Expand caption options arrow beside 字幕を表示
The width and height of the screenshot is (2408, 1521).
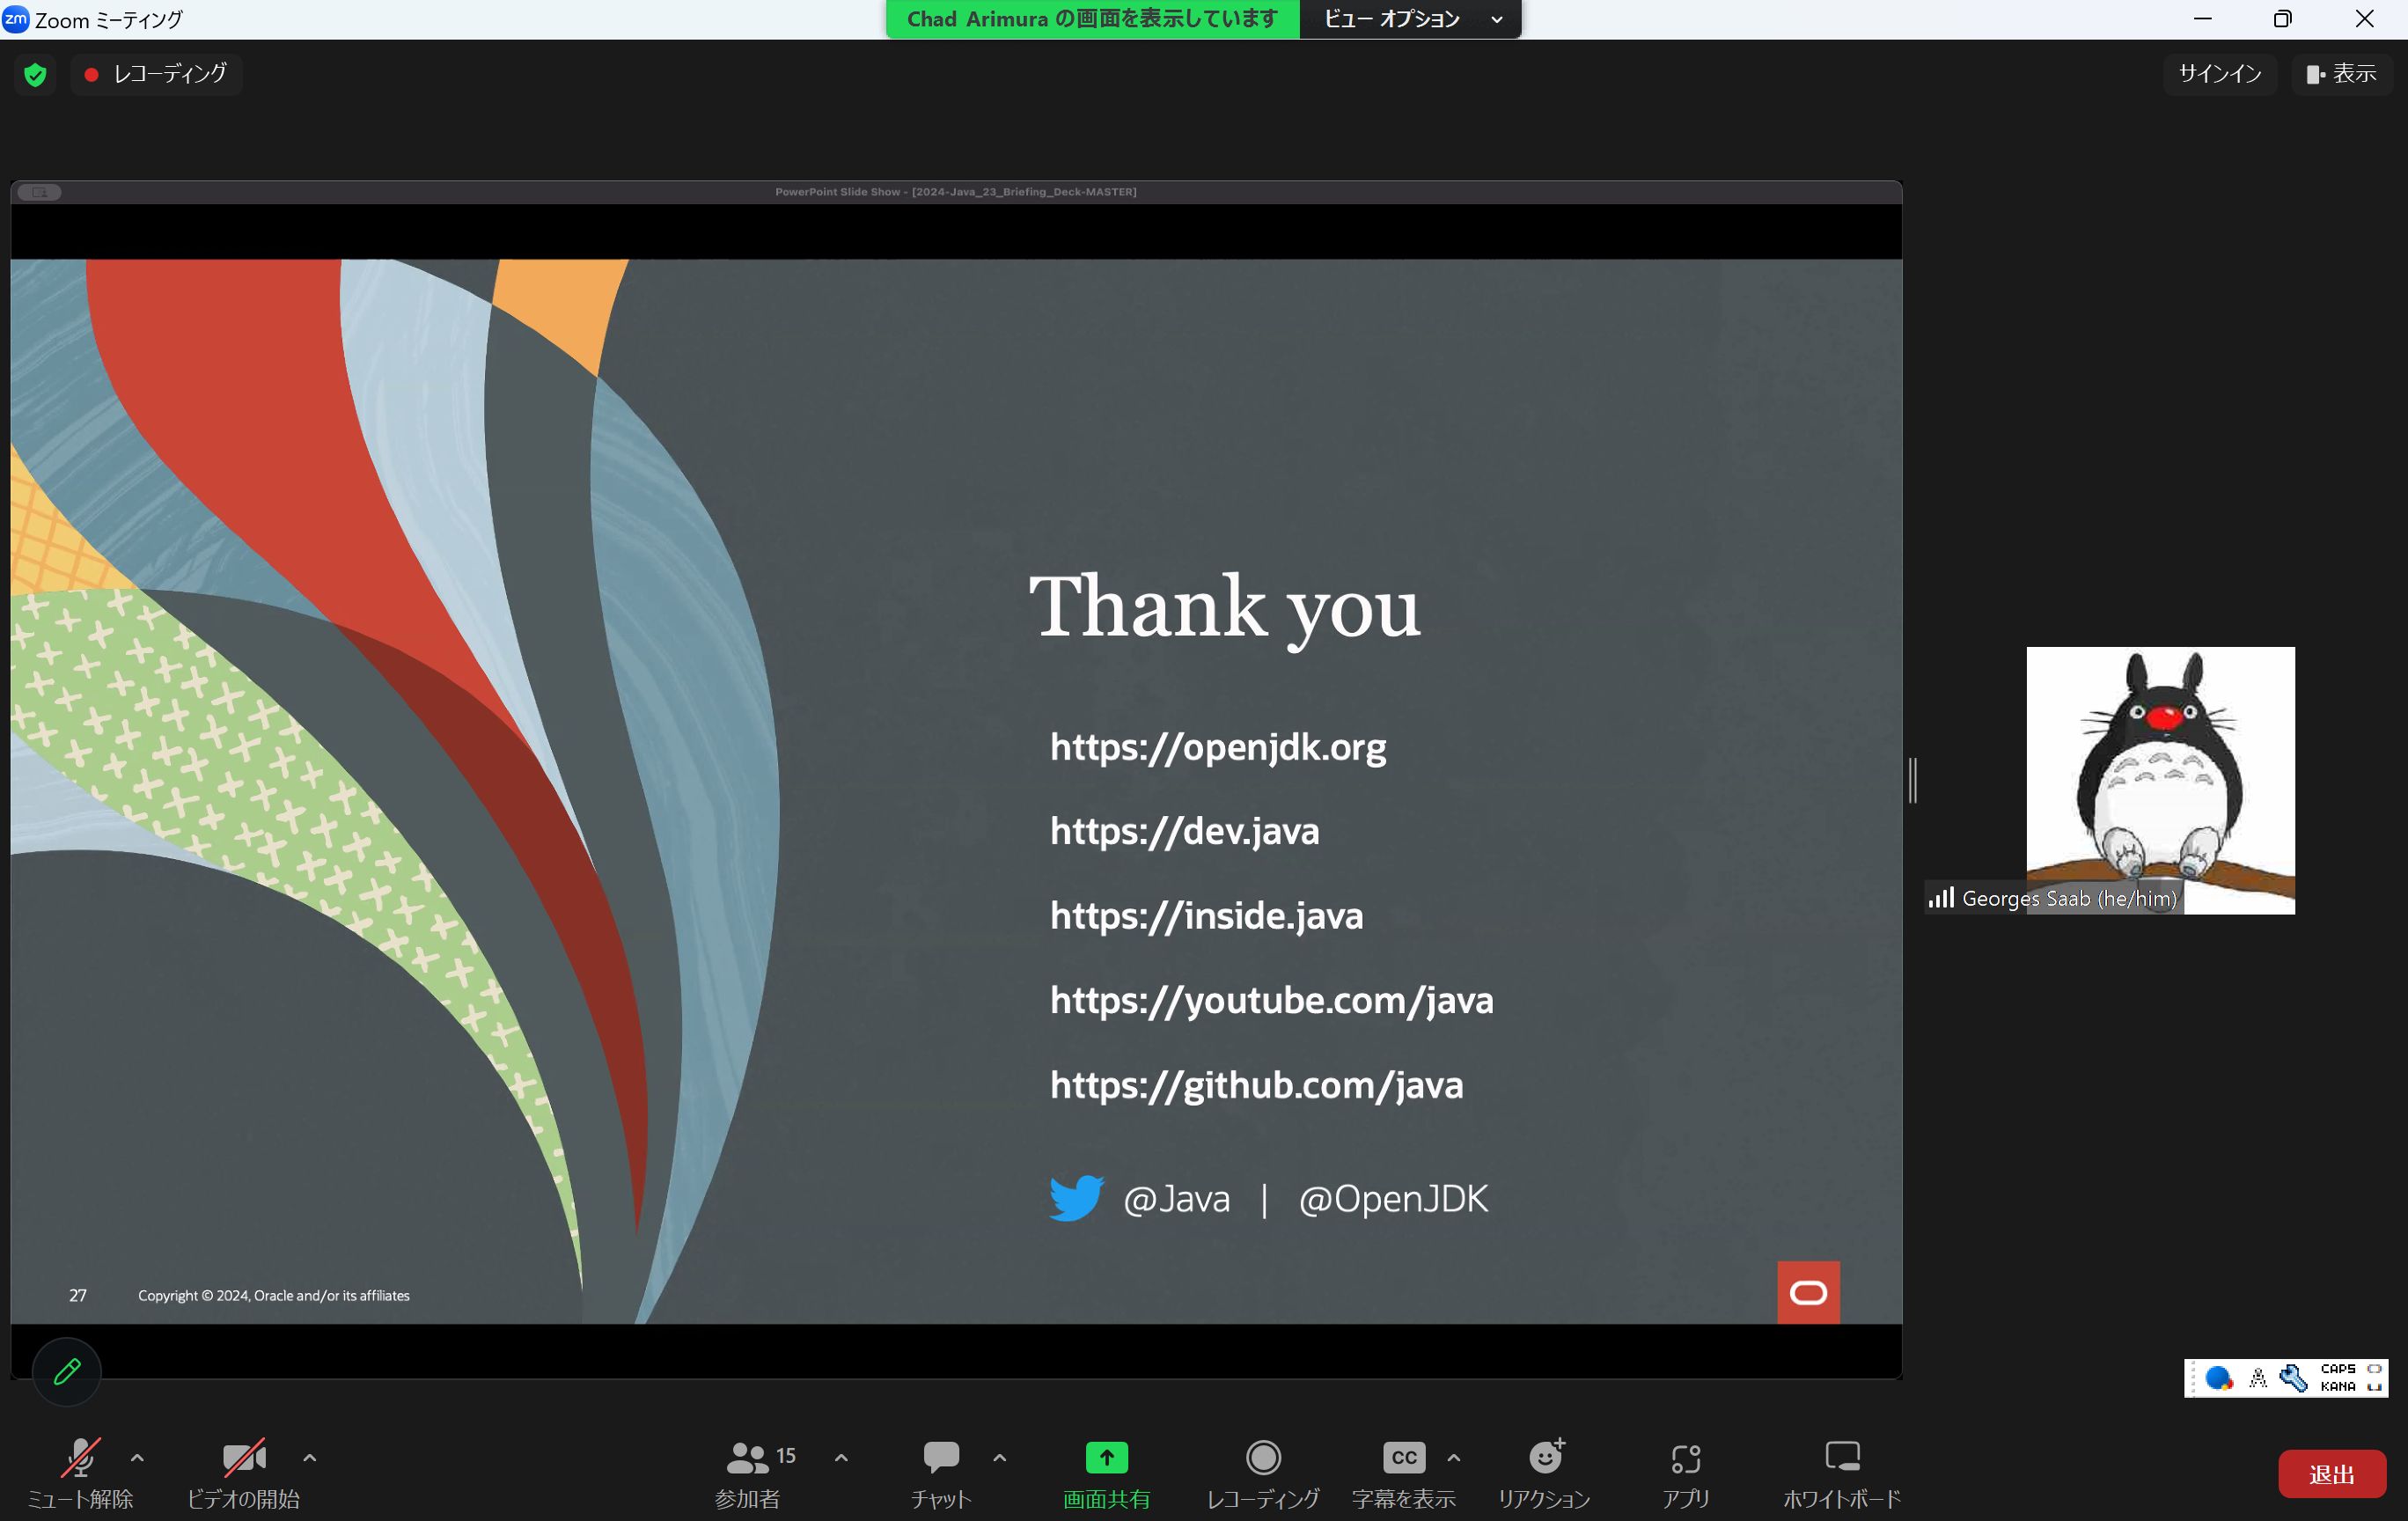point(1454,1458)
